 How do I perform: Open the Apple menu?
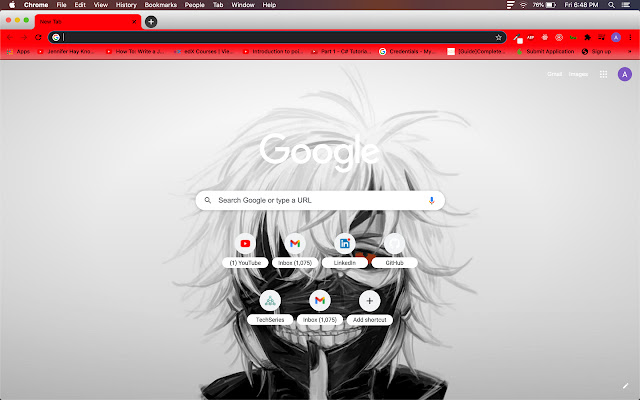(x=12, y=5)
